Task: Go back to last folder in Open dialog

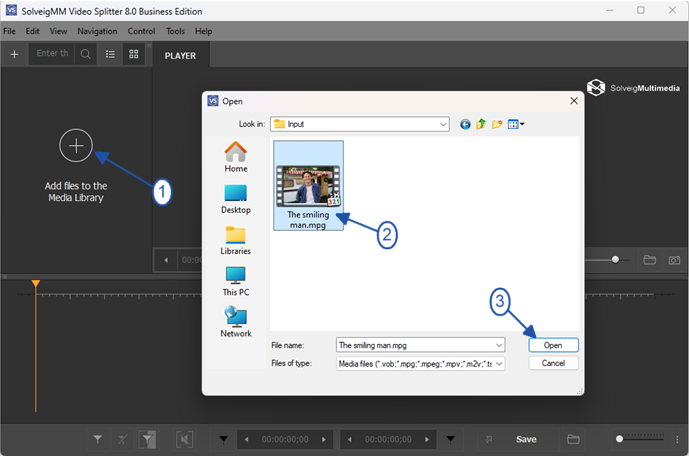Action: [465, 124]
